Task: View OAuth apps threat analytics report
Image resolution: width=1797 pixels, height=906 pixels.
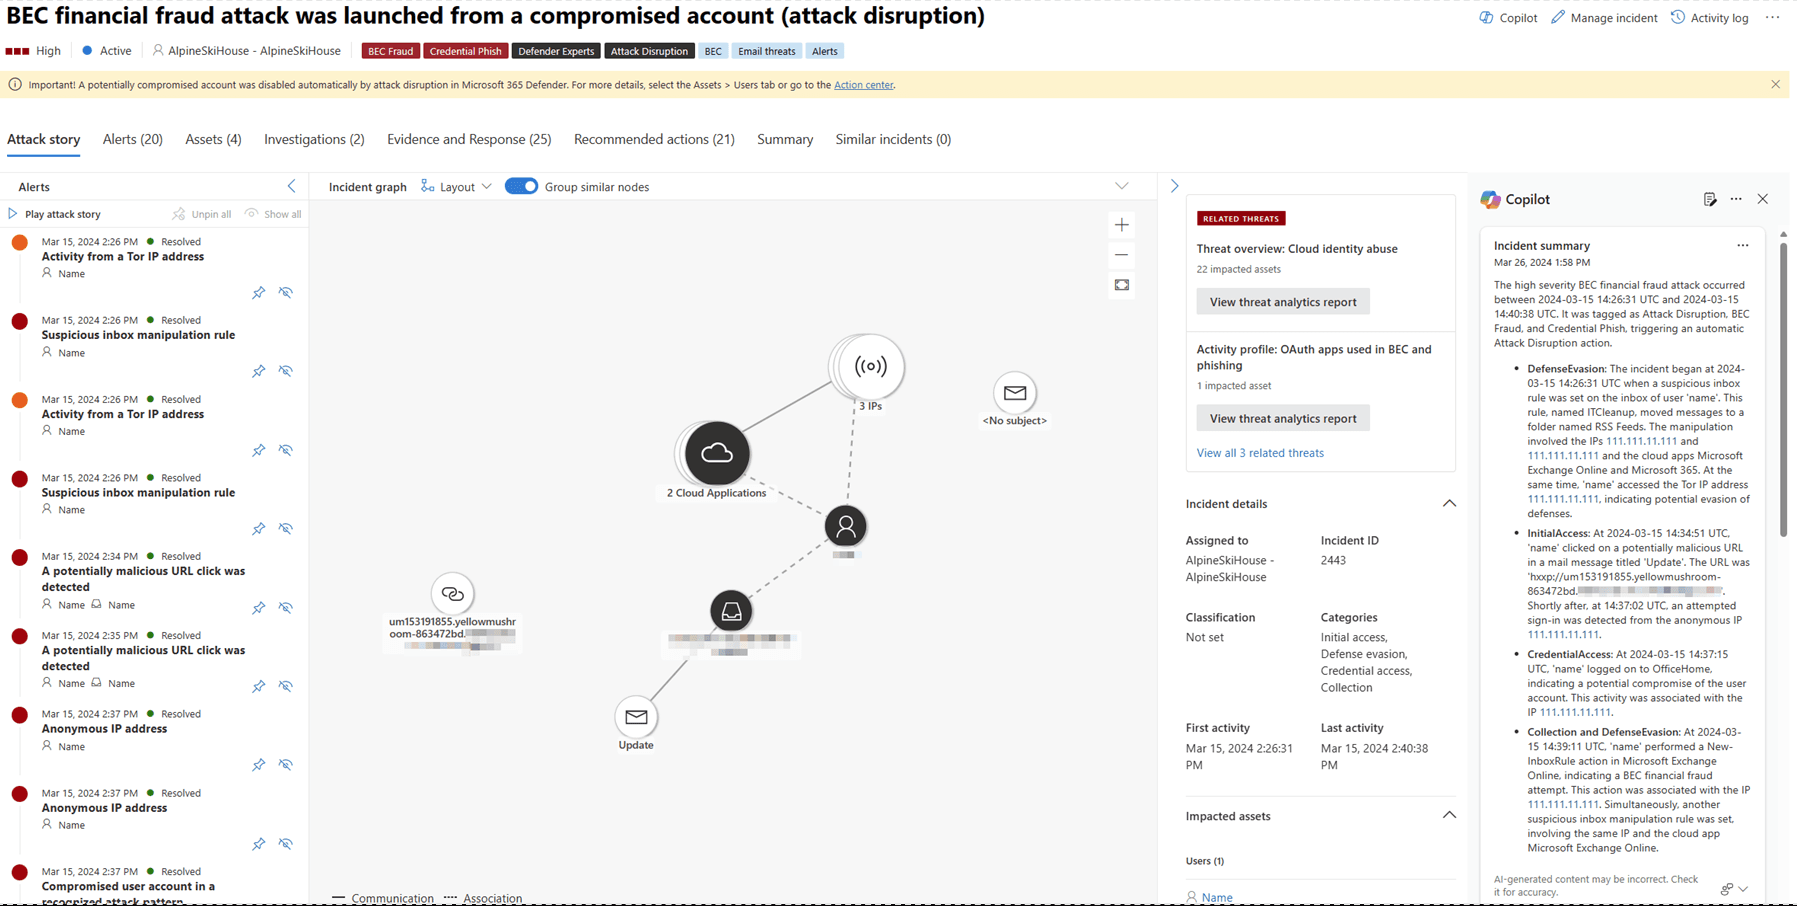Action: point(1283,418)
